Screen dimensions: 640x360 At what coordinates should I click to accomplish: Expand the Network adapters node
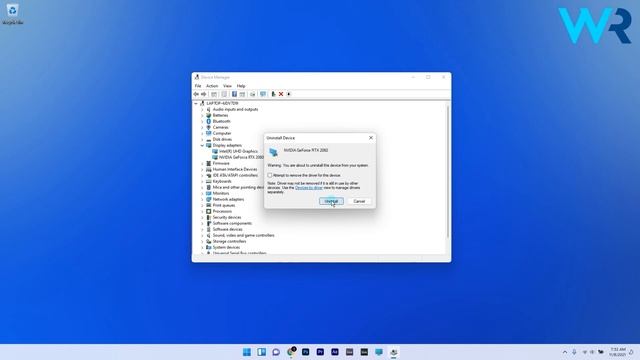[x=202, y=199]
